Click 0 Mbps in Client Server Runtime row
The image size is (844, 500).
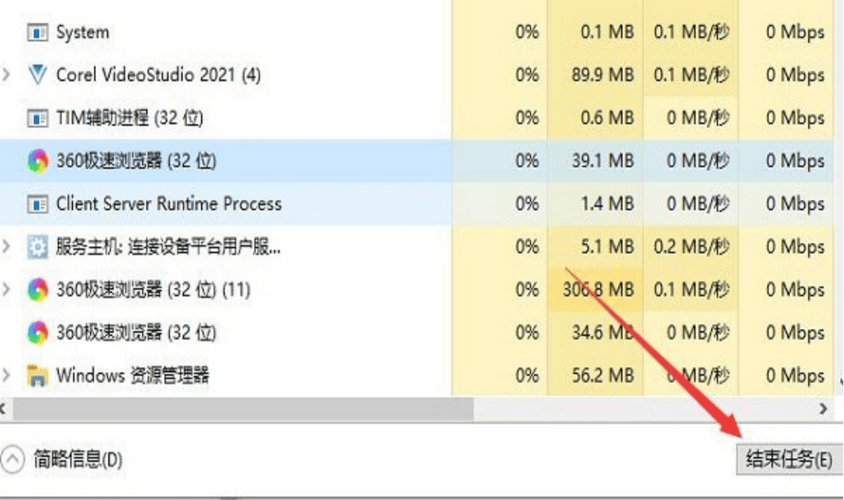[x=796, y=204]
